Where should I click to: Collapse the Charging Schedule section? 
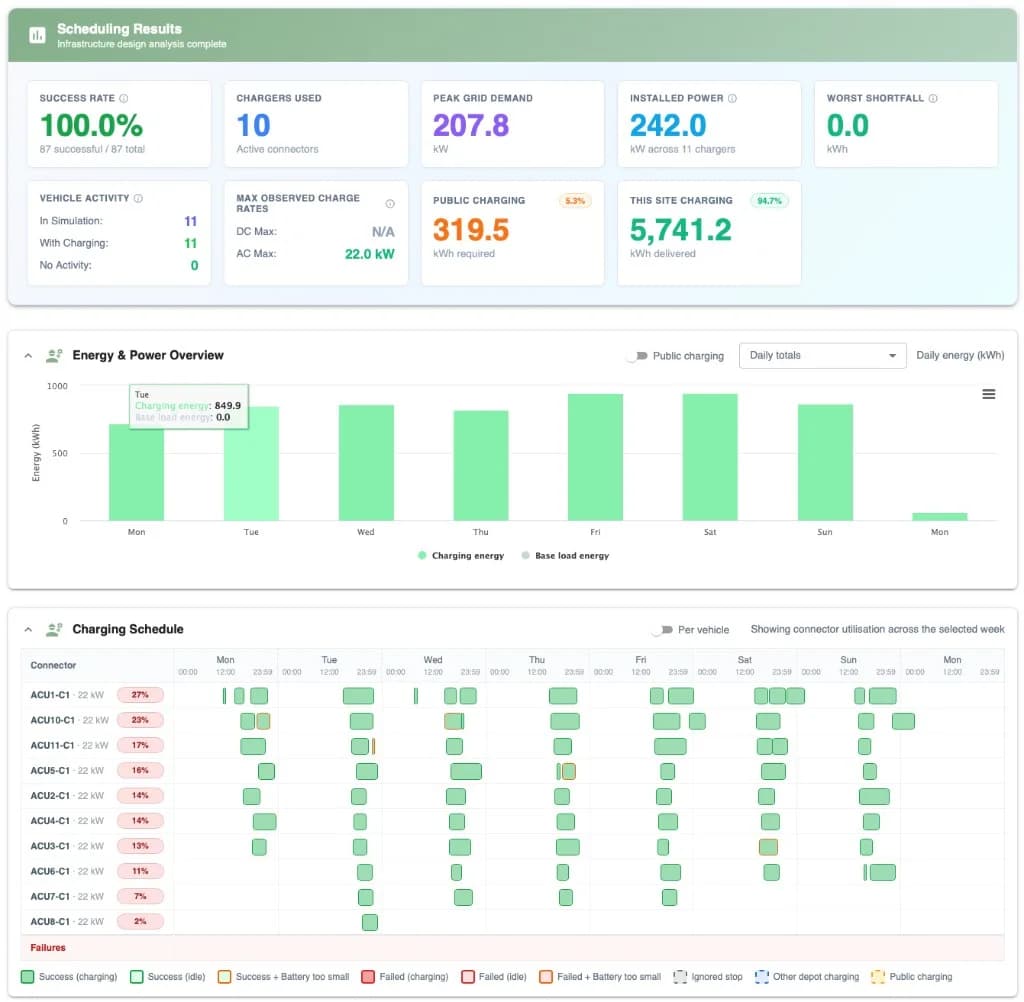click(x=28, y=630)
